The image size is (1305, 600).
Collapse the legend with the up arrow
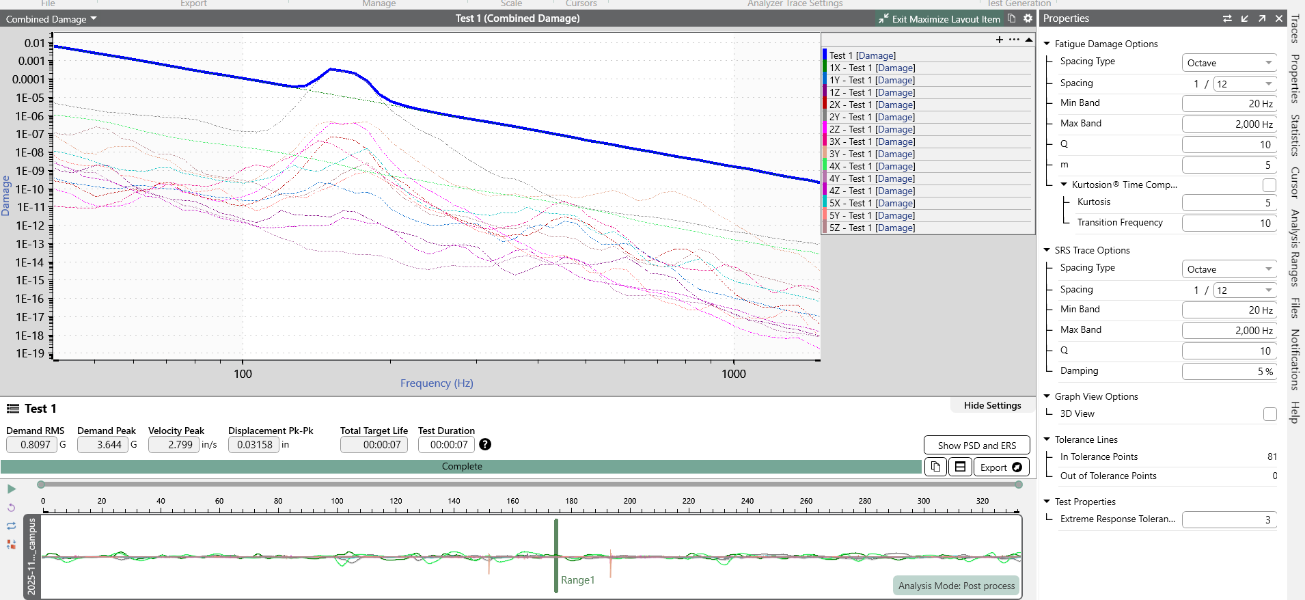1027,40
